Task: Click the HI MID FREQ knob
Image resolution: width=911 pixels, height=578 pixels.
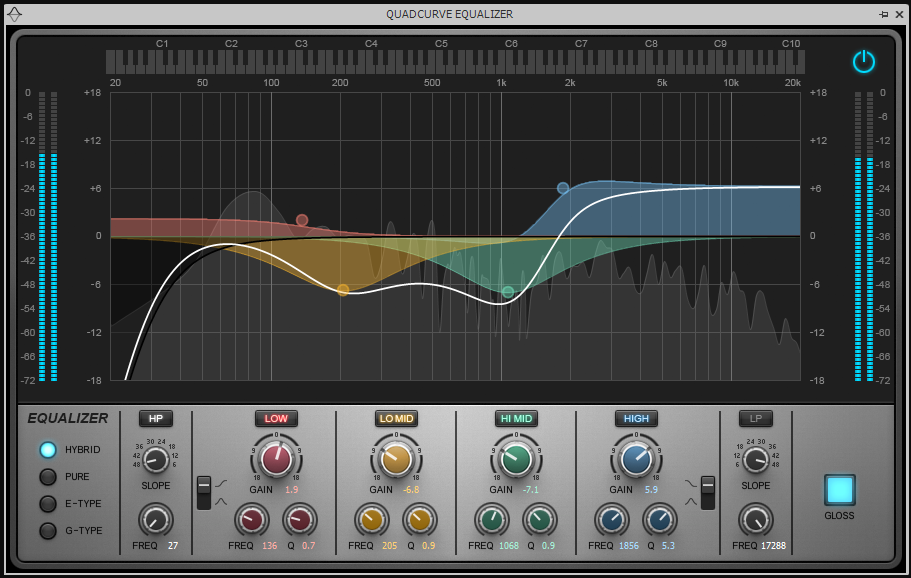Action: (492, 520)
